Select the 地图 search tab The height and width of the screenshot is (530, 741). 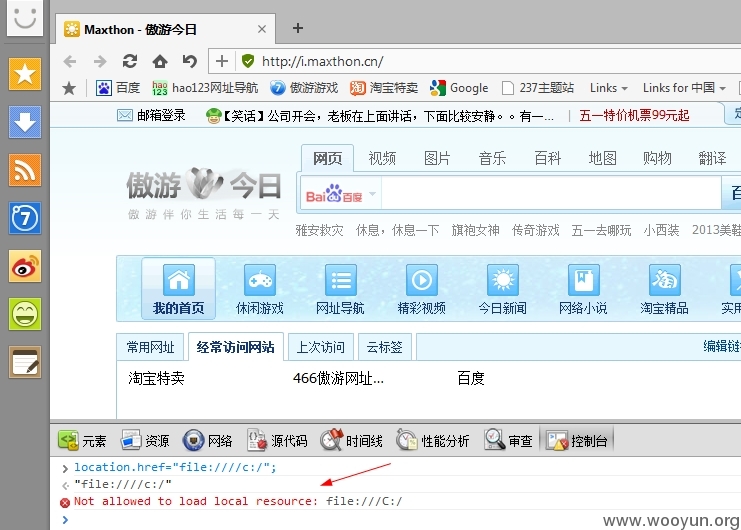602,158
